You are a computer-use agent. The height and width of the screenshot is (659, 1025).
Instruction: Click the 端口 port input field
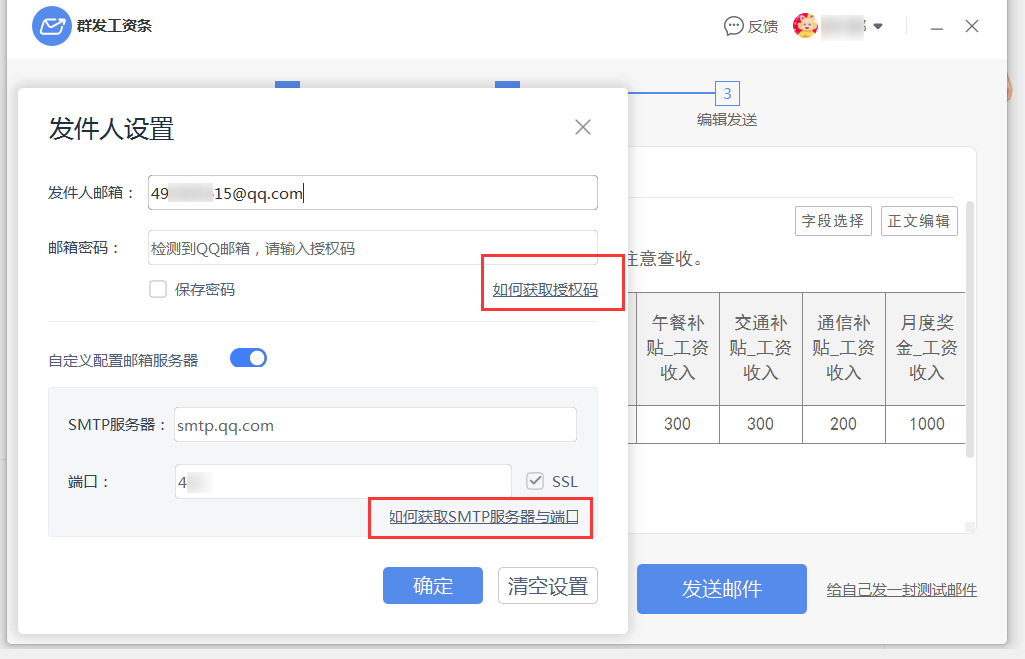[x=343, y=481]
